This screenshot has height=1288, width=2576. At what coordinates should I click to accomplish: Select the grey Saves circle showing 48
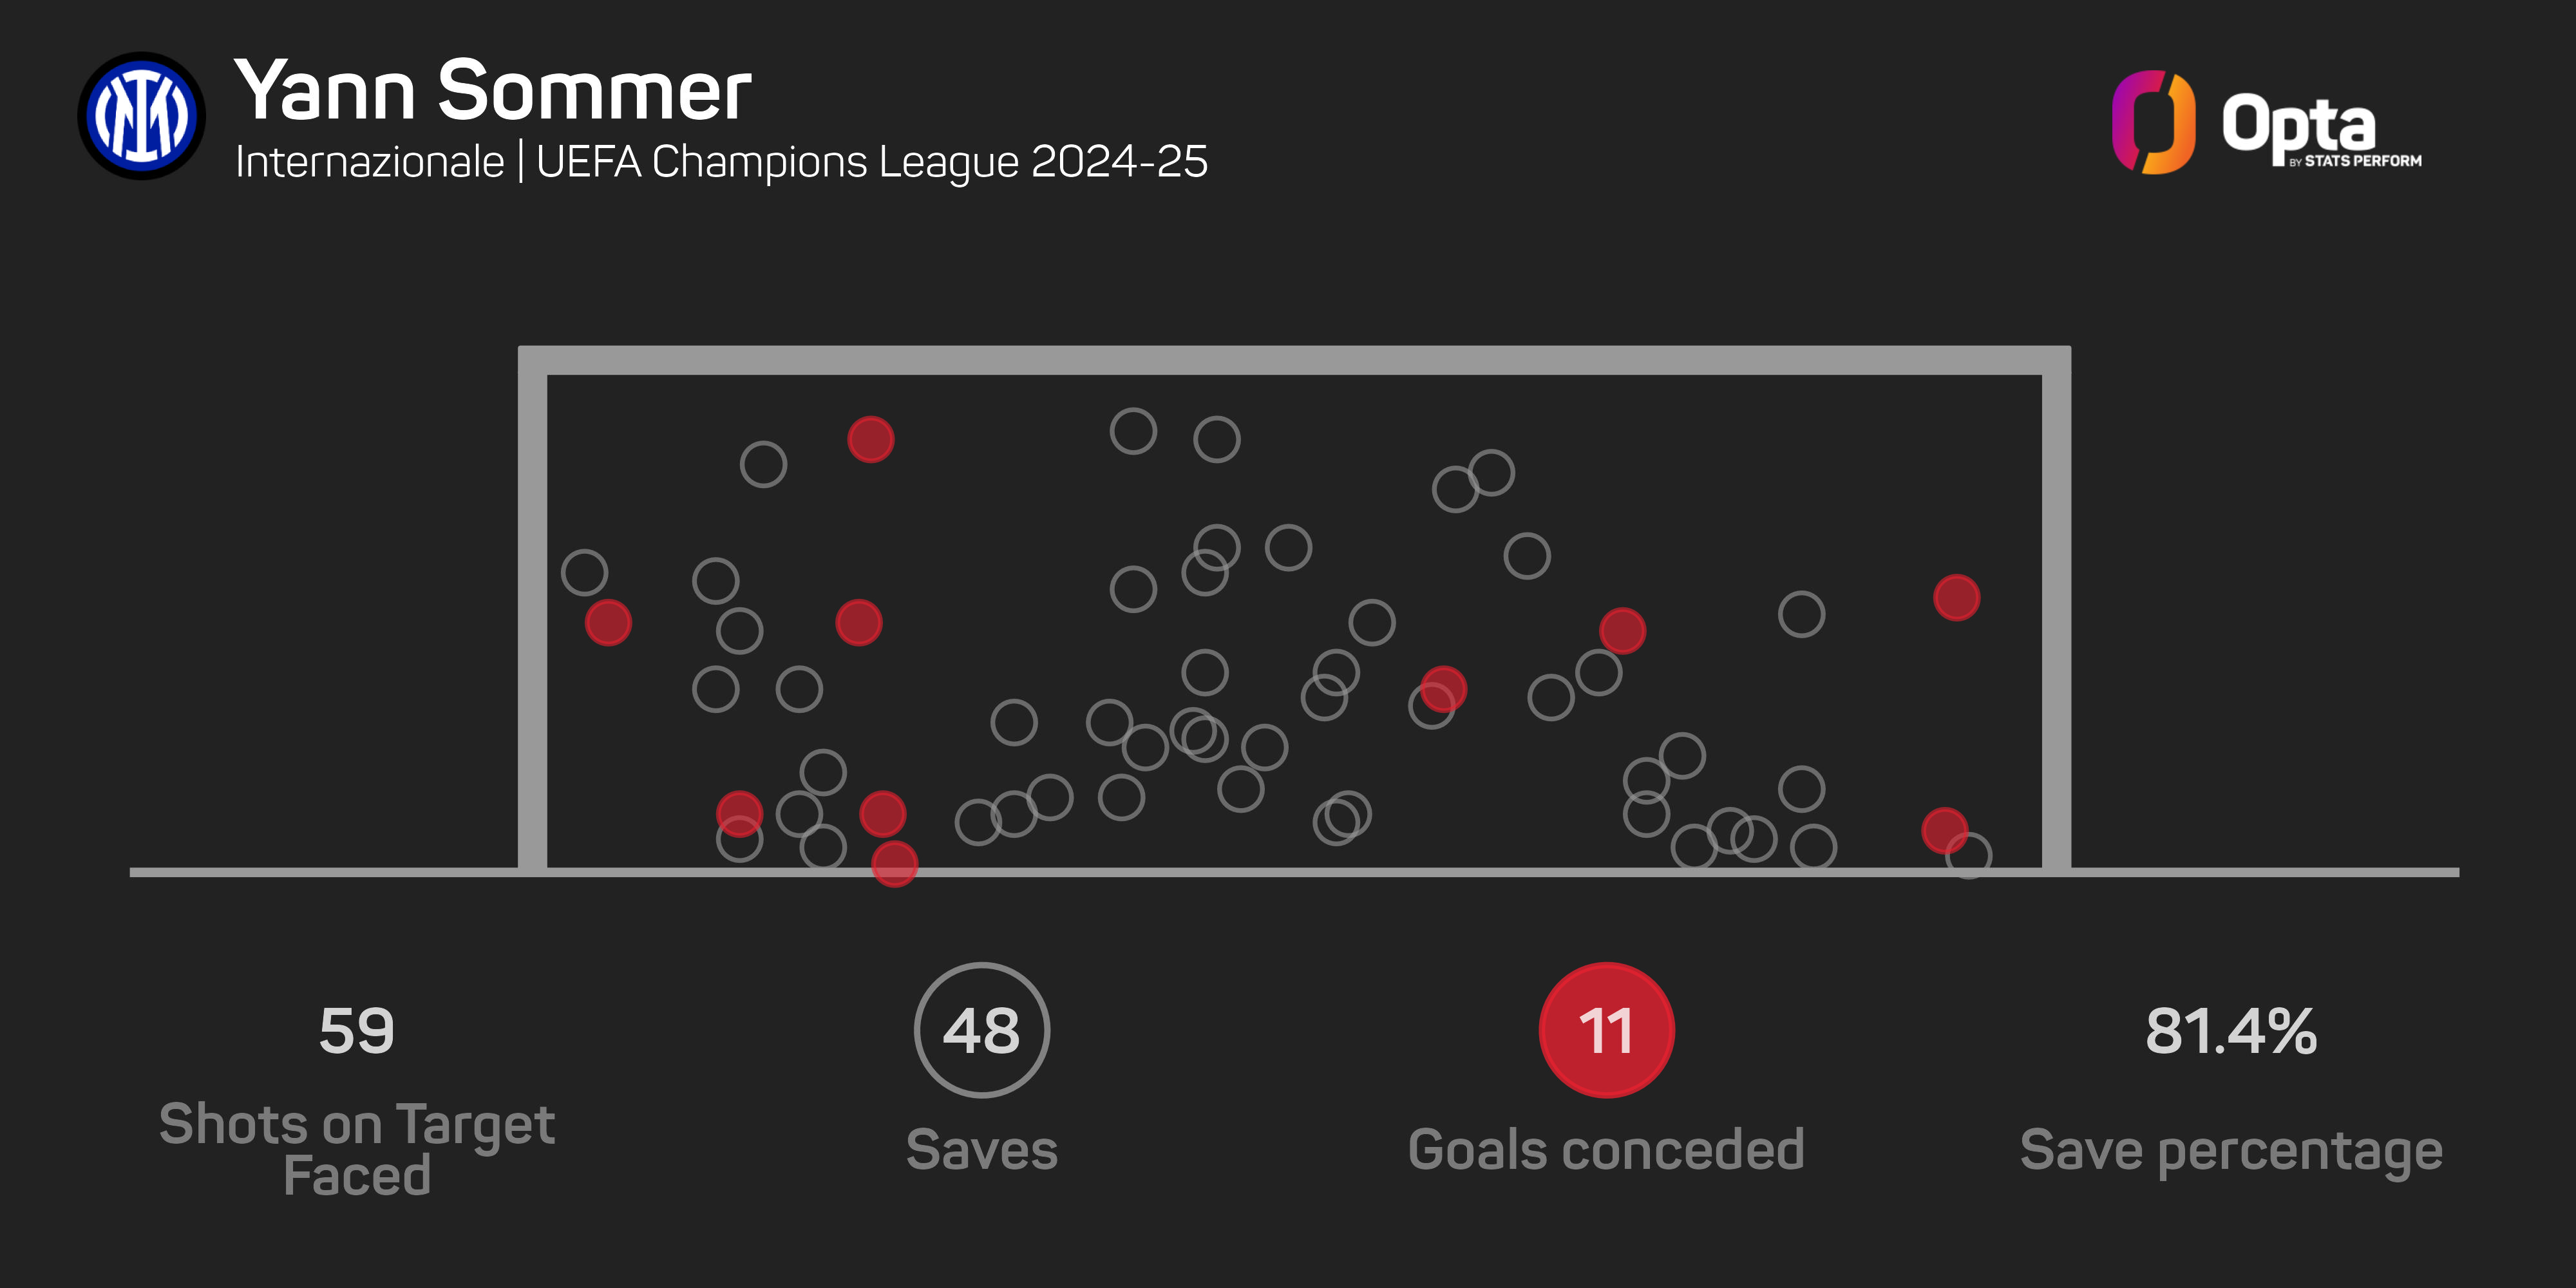[x=981, y=1030]
